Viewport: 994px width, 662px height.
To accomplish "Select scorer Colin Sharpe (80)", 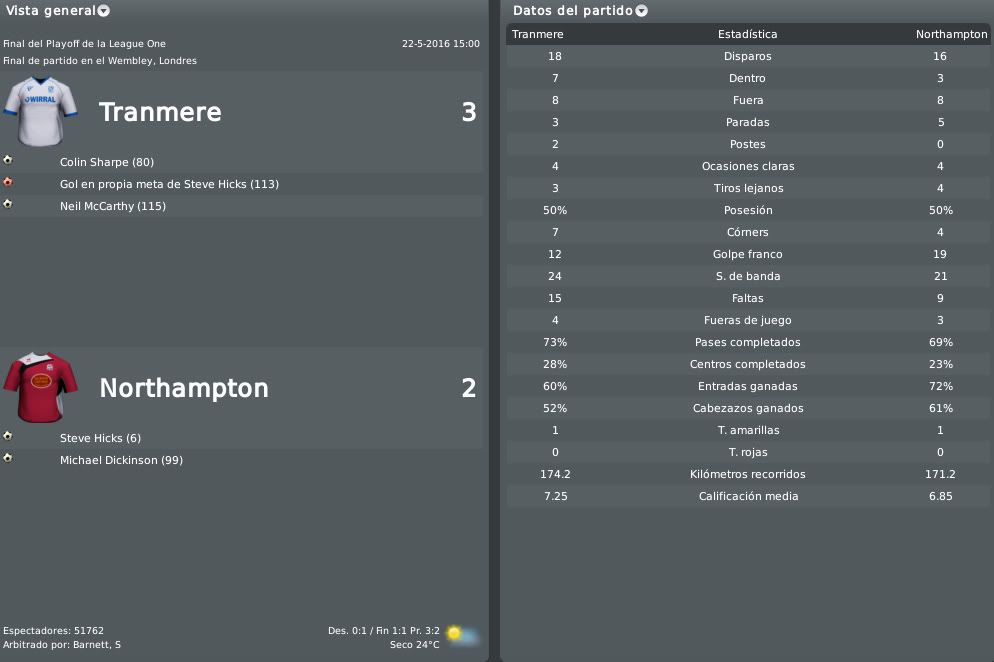I will click(x=107, y=162).
